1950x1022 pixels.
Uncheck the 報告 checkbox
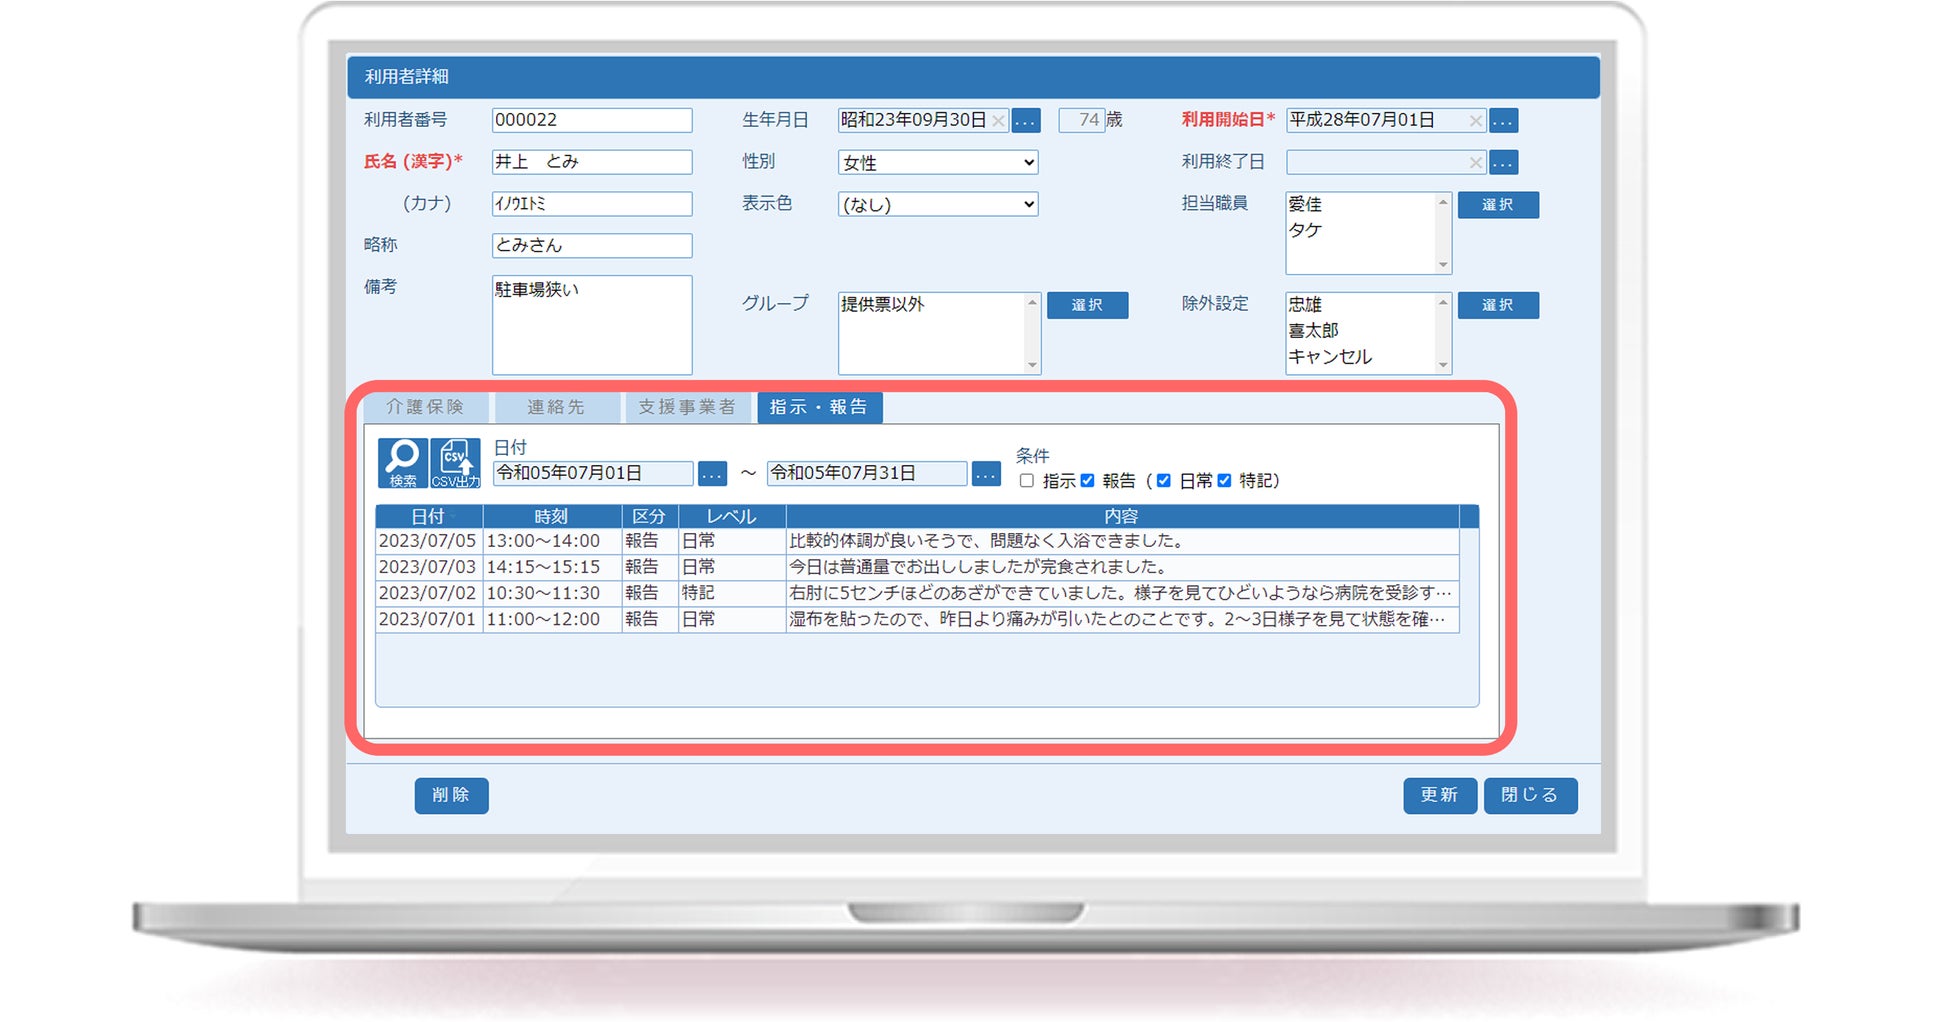pos(1087,481)
